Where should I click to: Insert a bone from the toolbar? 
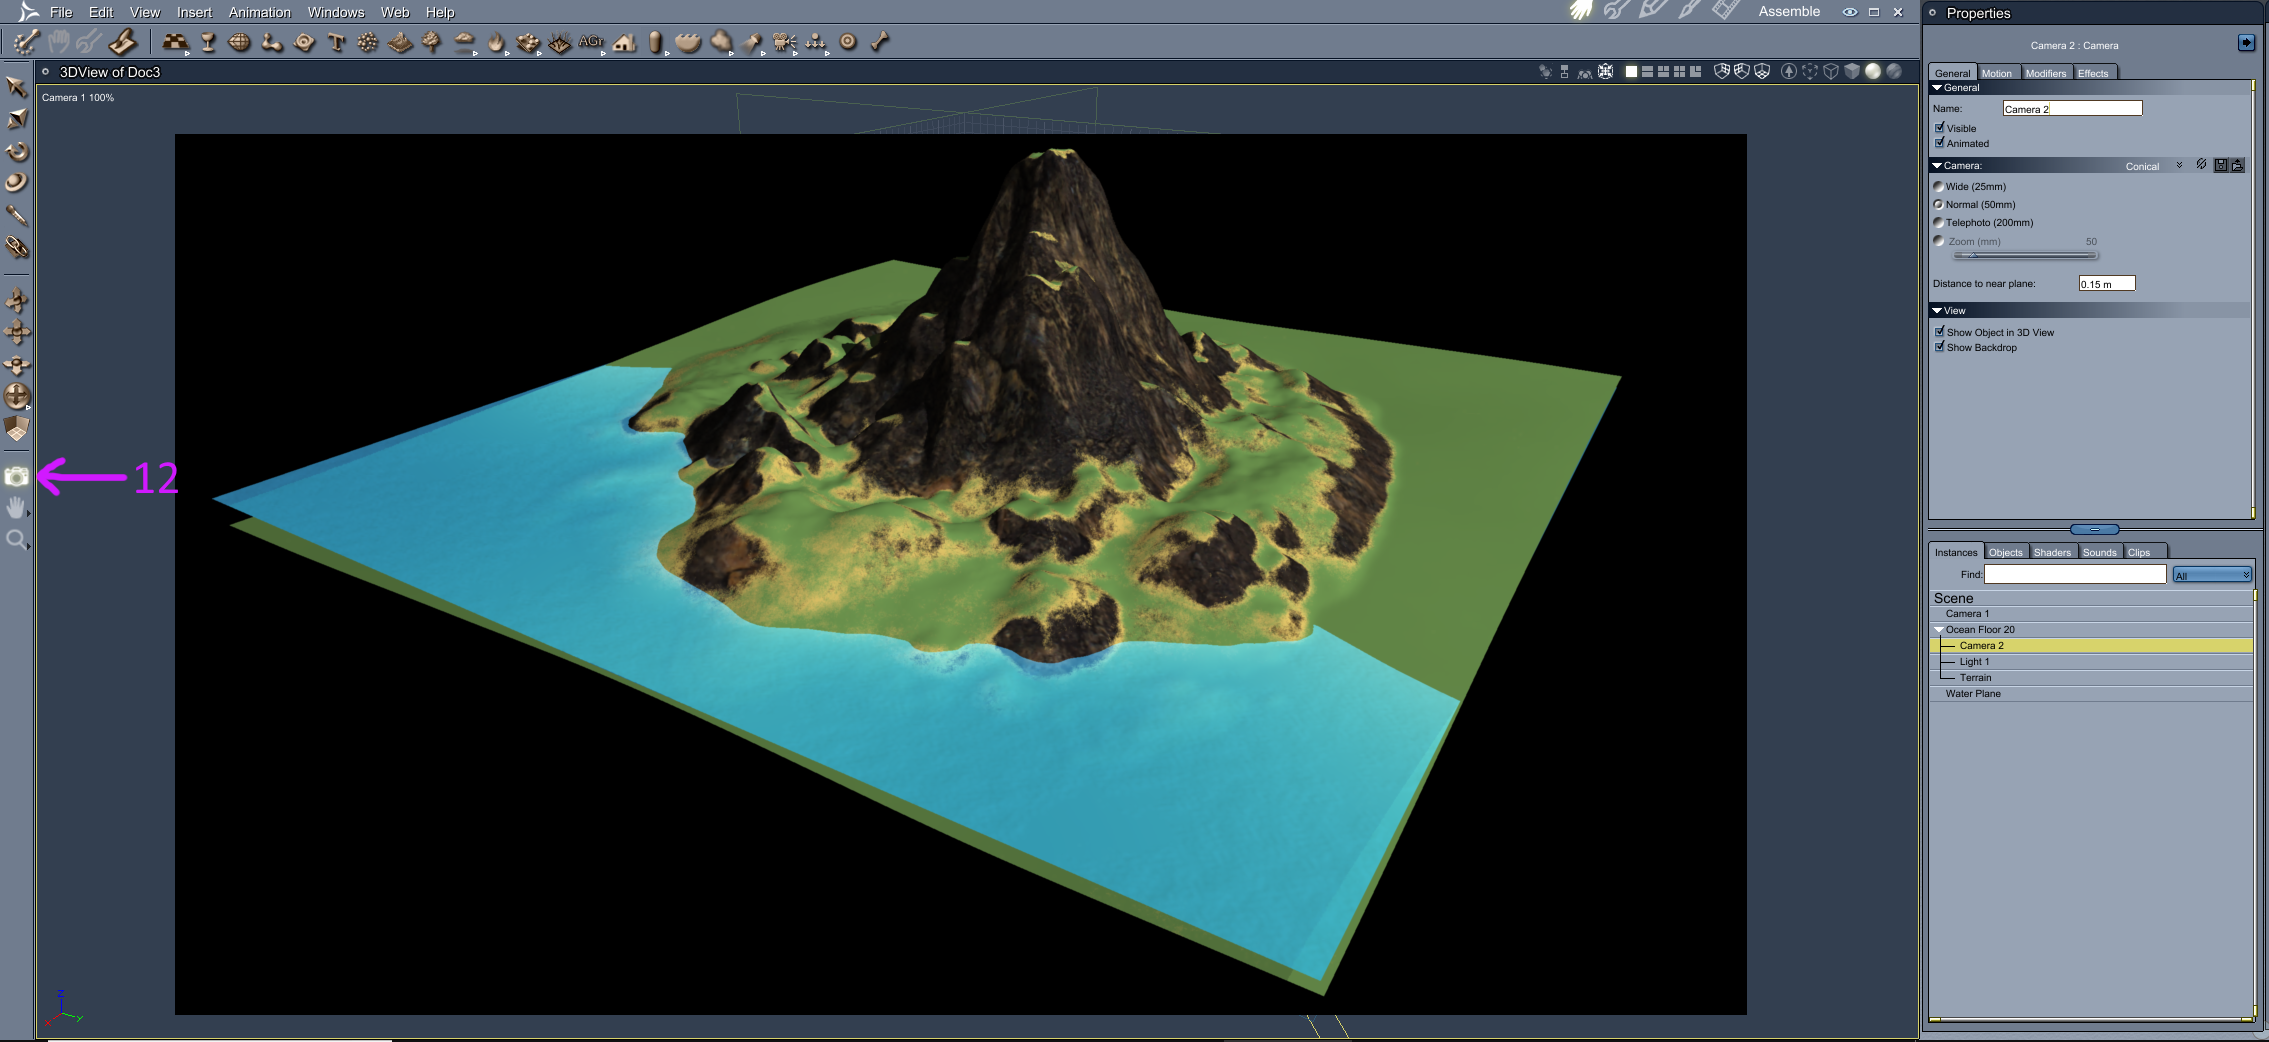pyautogui.click(x=880, y=42)
